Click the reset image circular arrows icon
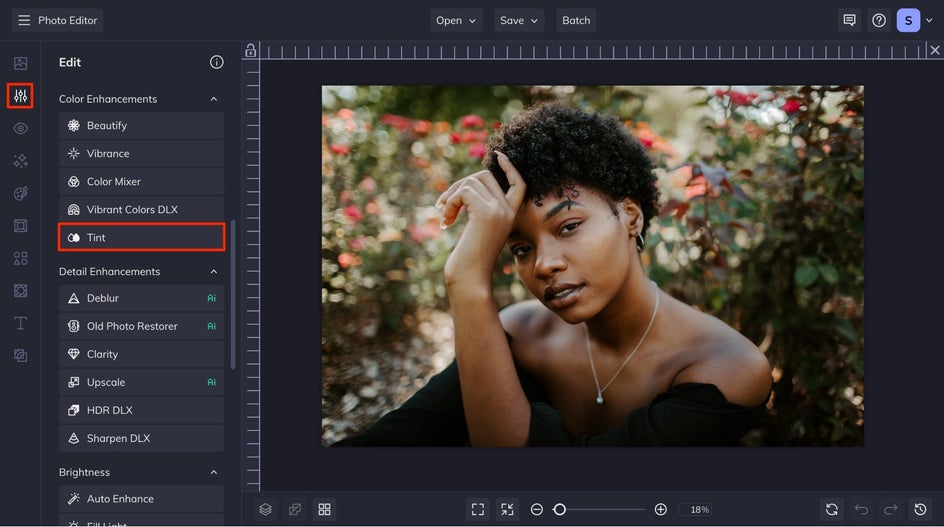This screenshot has width=944, height=527. 832,510
